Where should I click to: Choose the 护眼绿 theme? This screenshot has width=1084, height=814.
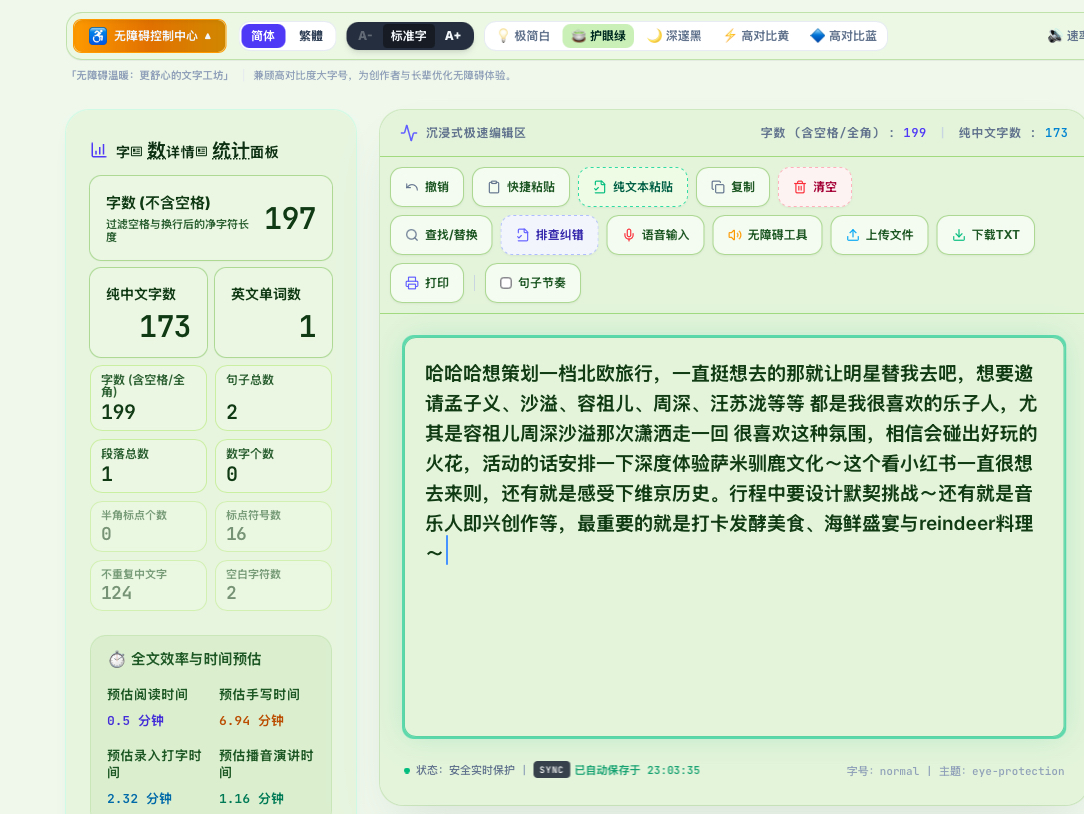tap(599, 36)
